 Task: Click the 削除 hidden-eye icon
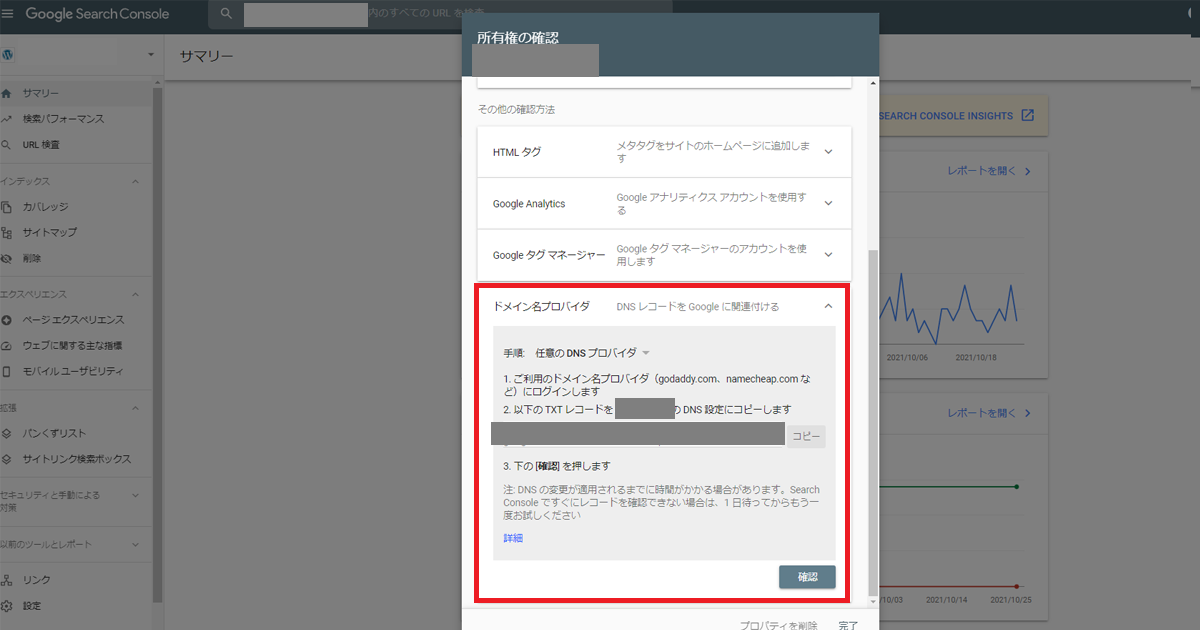(x=7, y=259)
